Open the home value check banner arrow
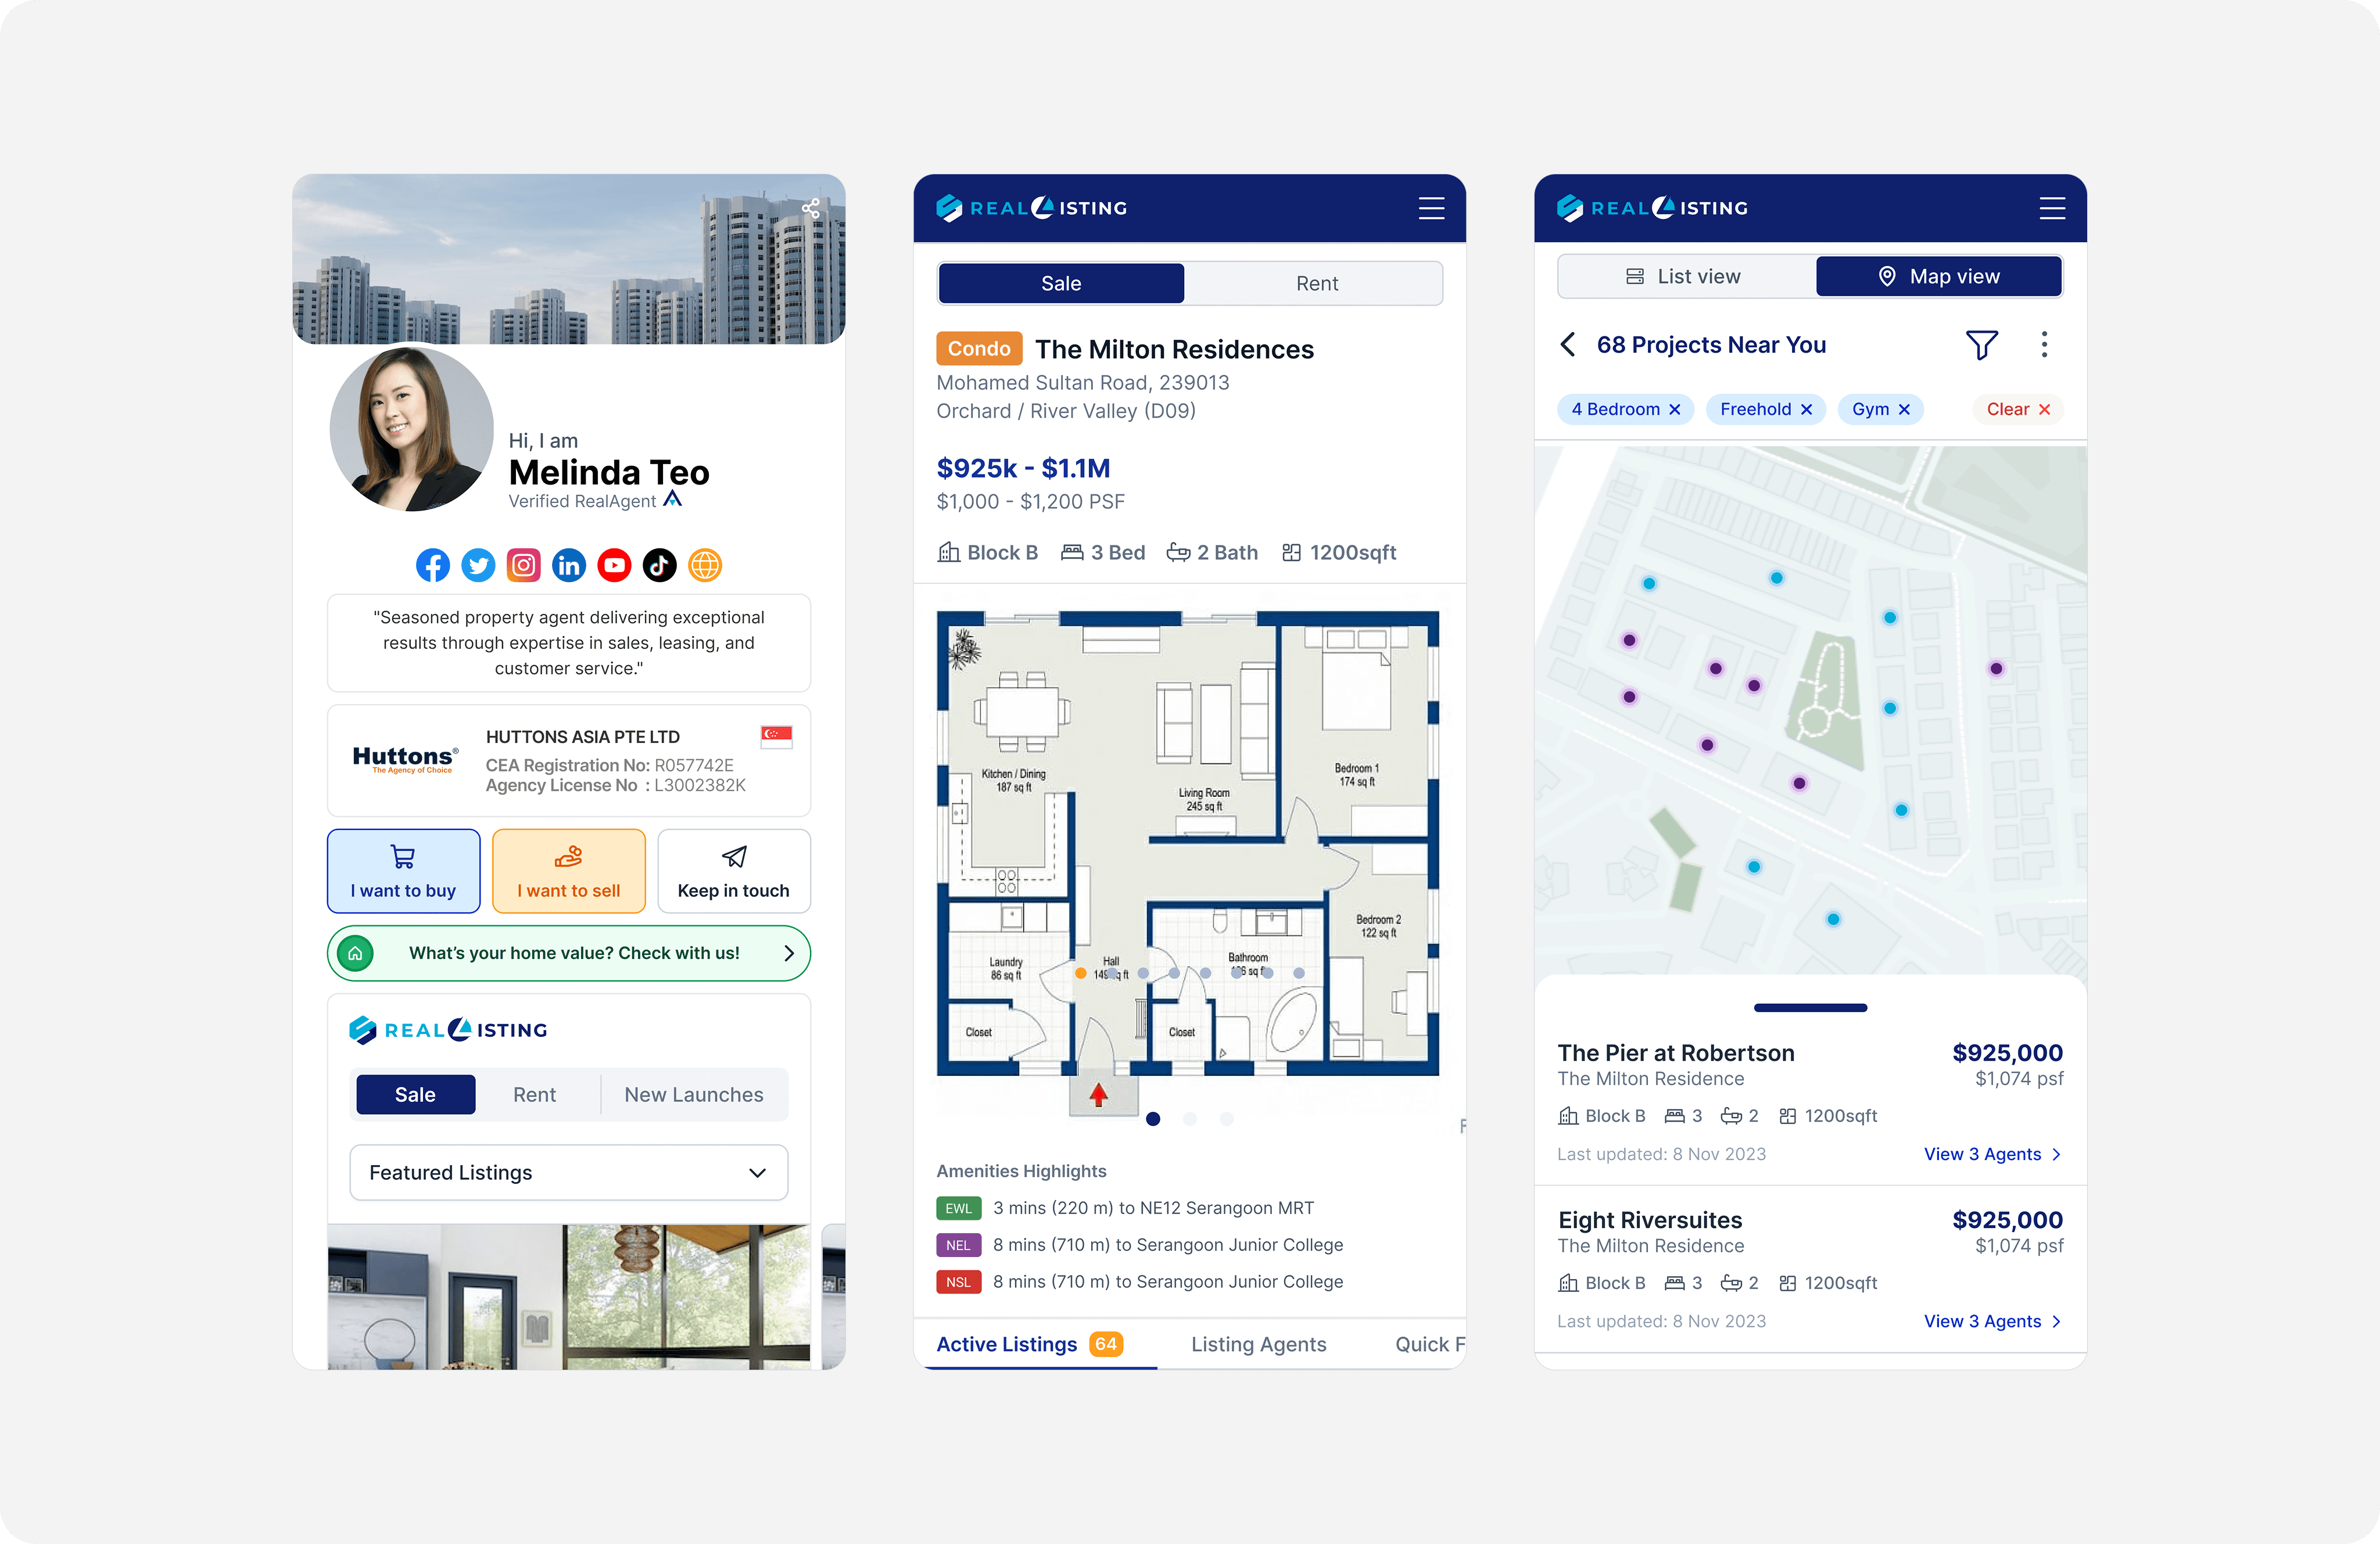The width and height of the screenshot is (2380, 1544). [789, 953]
